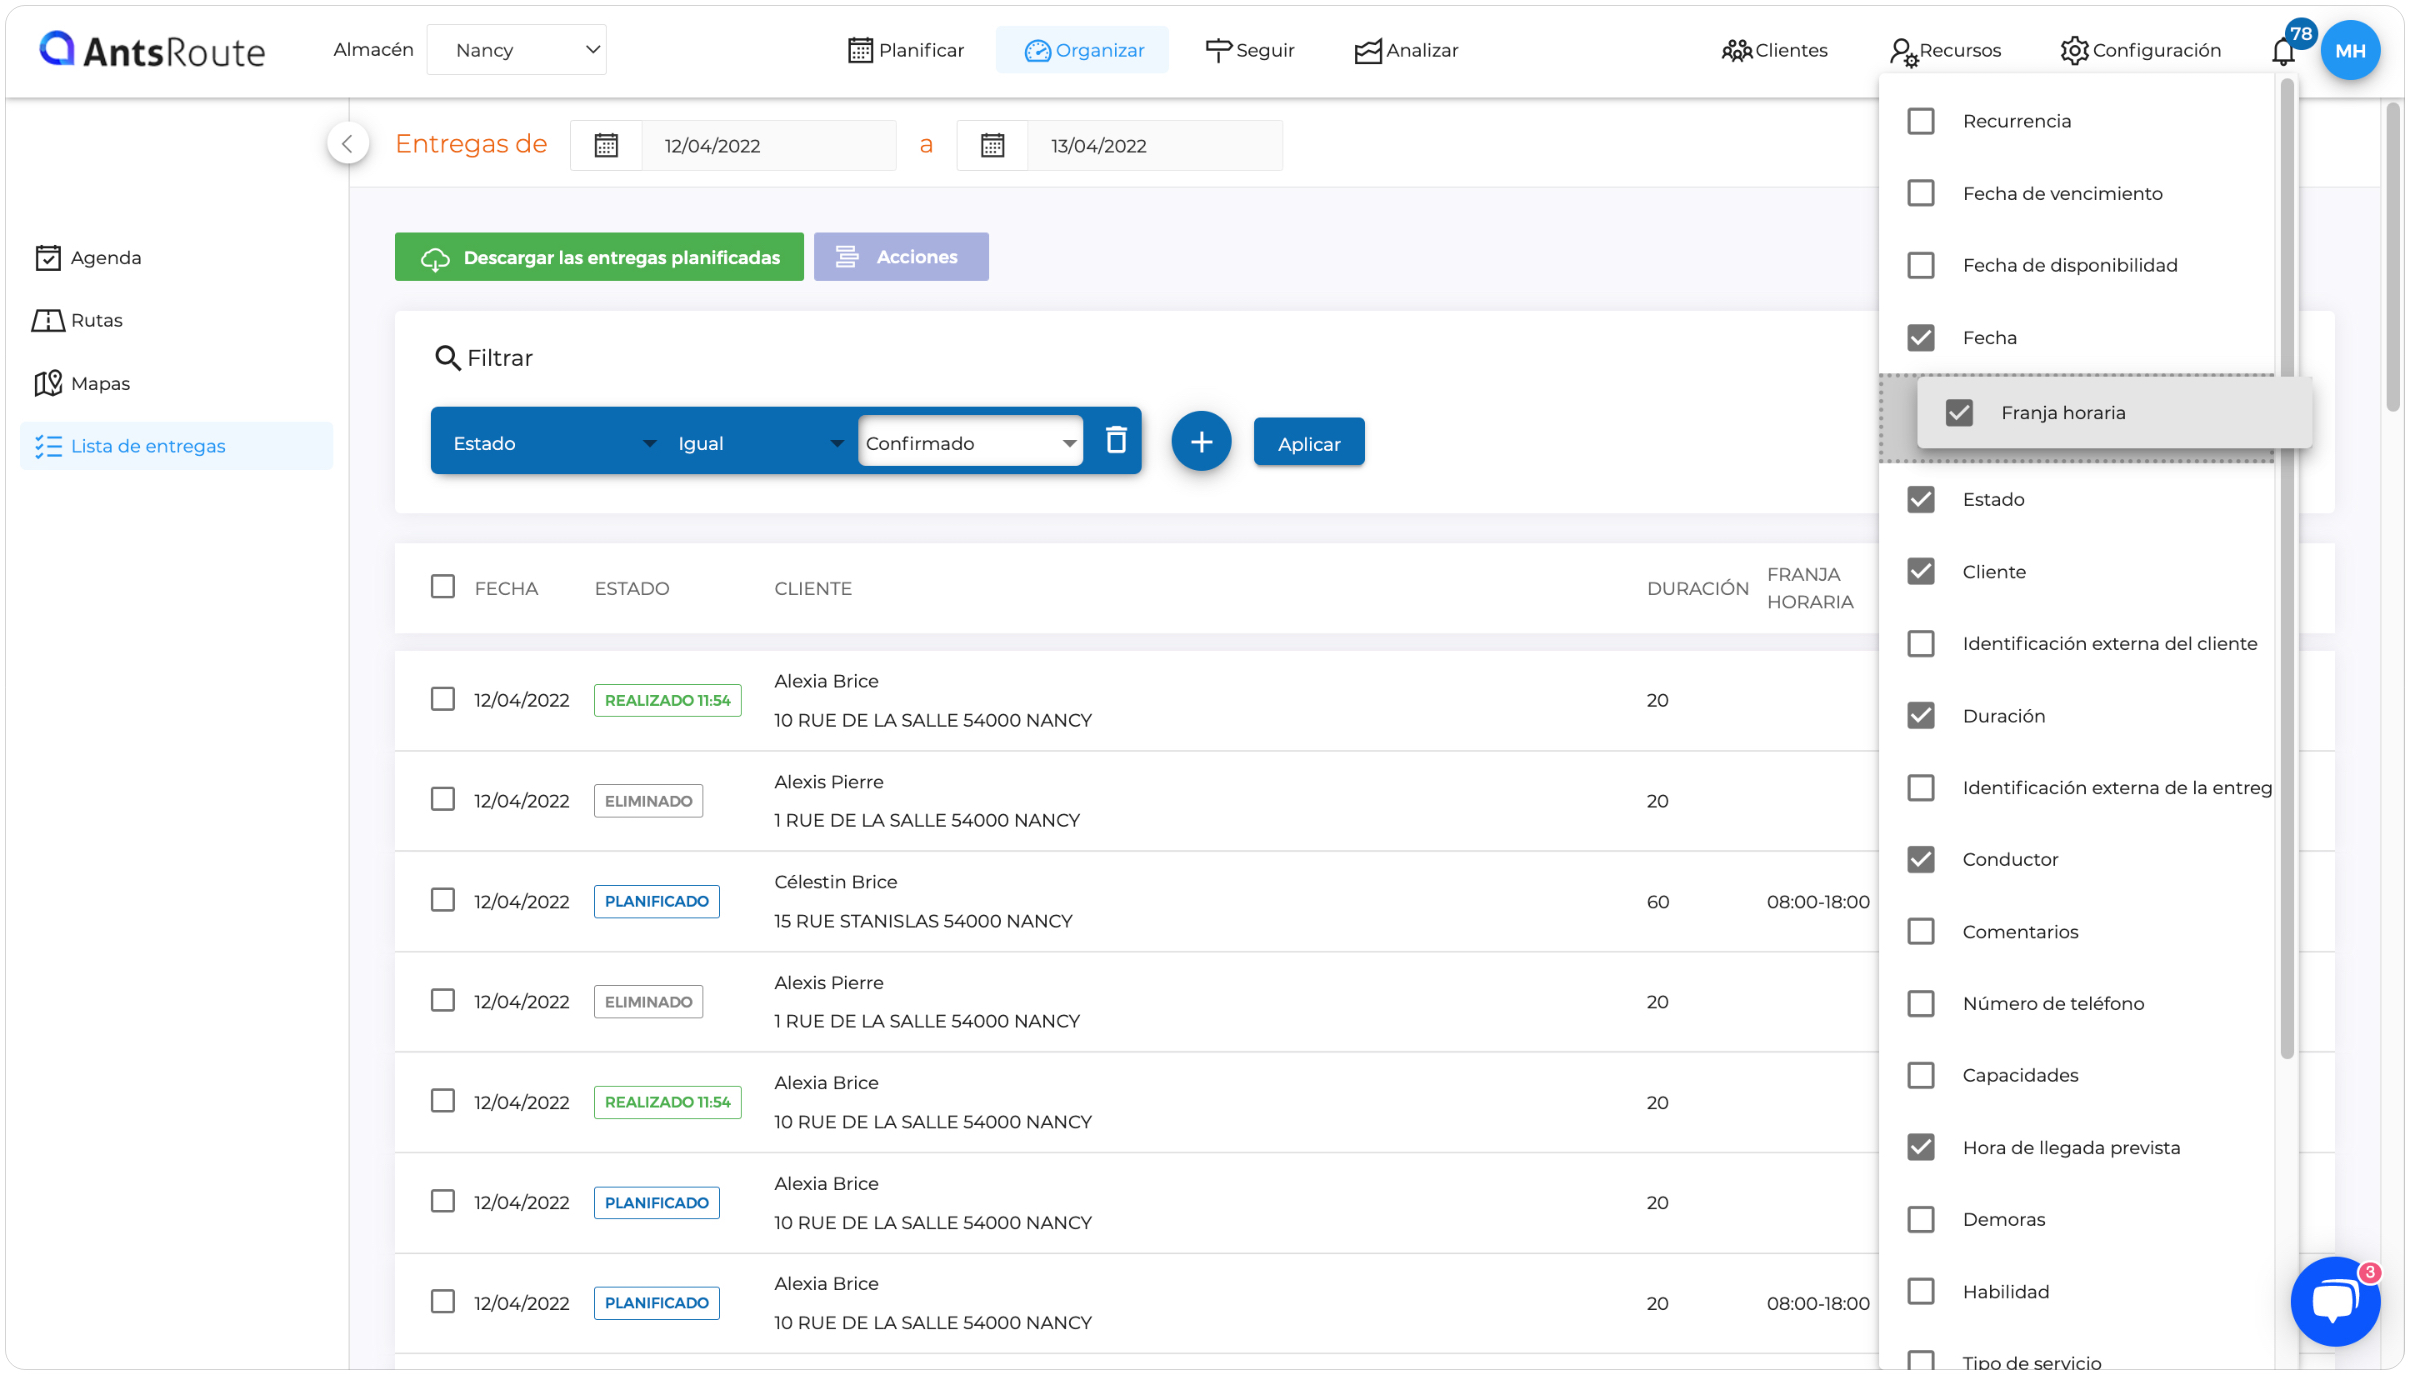Apply the filter with Aplicar button

coord(1309,442)
